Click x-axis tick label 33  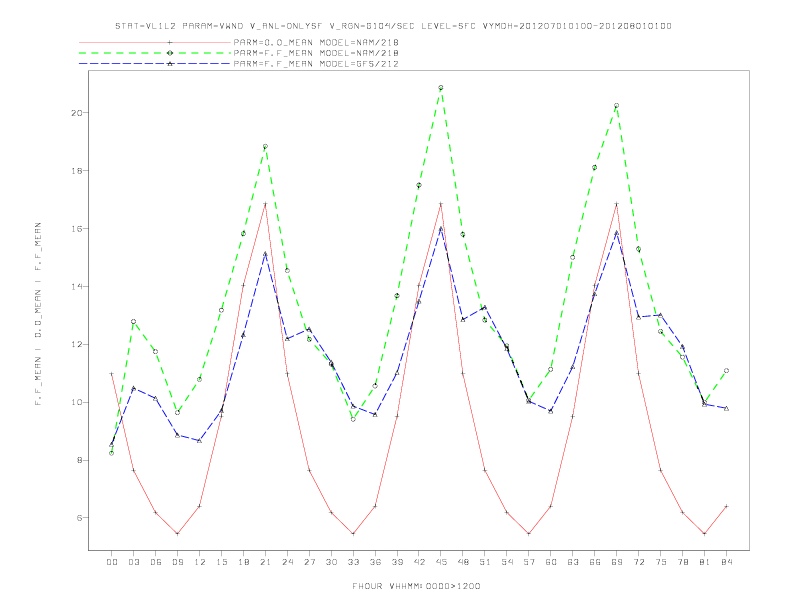coord(353,562)
